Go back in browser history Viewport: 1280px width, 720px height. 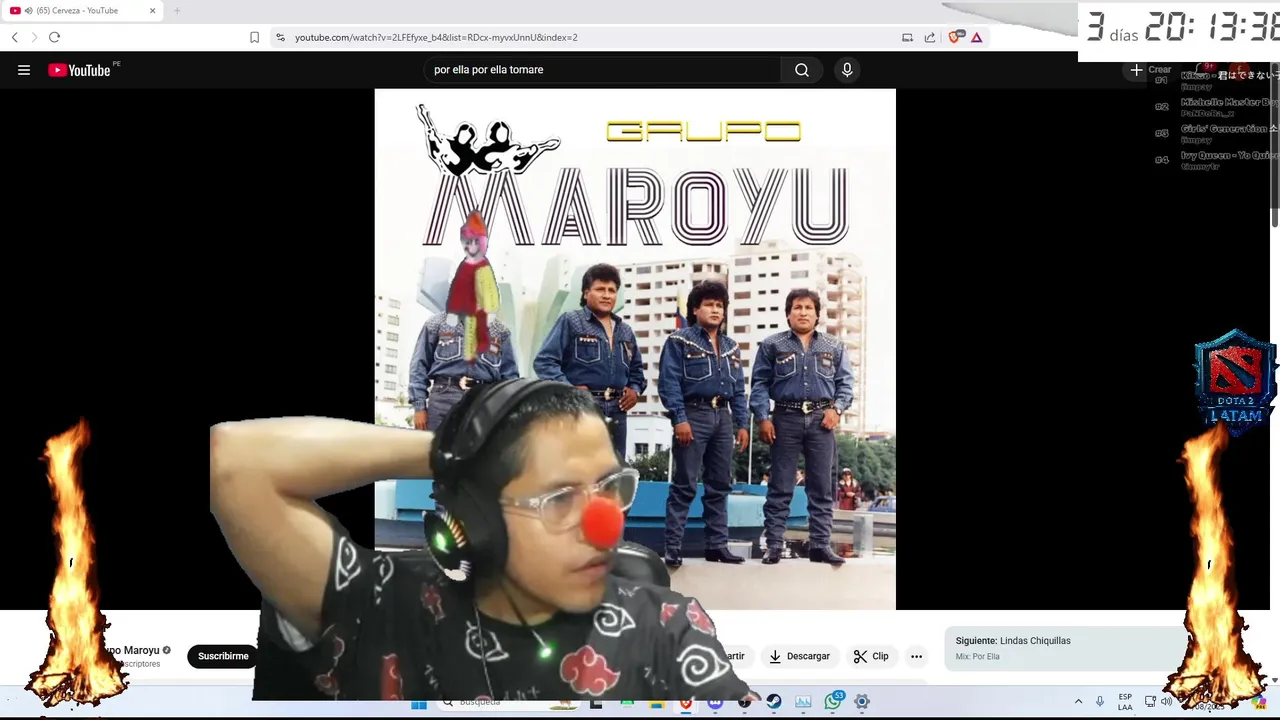click(x=14, y=37)
